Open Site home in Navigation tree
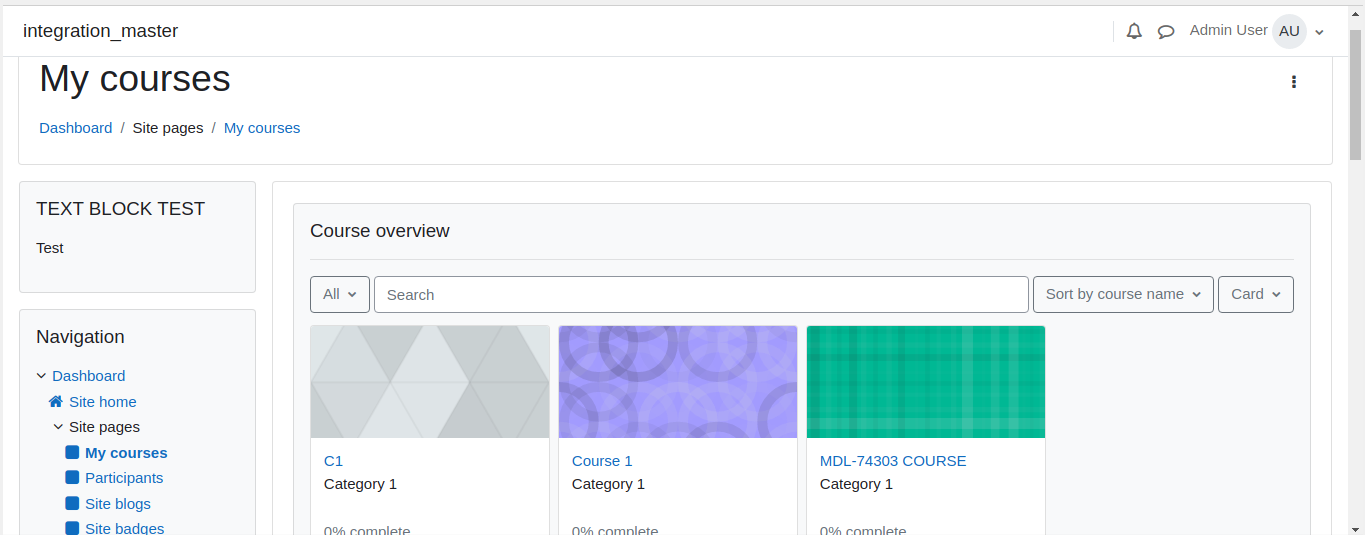 (x=103, y=402)
